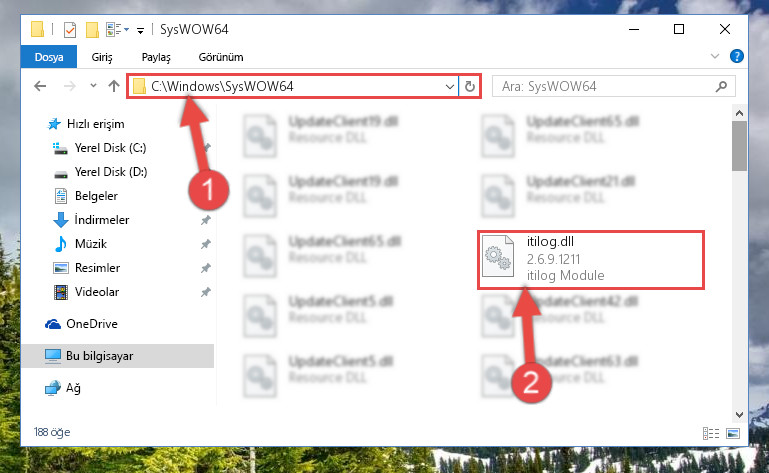Click the New Folder icon in title bar
Image resolution: width=769 pixels, height=473 pixels.
92,30
